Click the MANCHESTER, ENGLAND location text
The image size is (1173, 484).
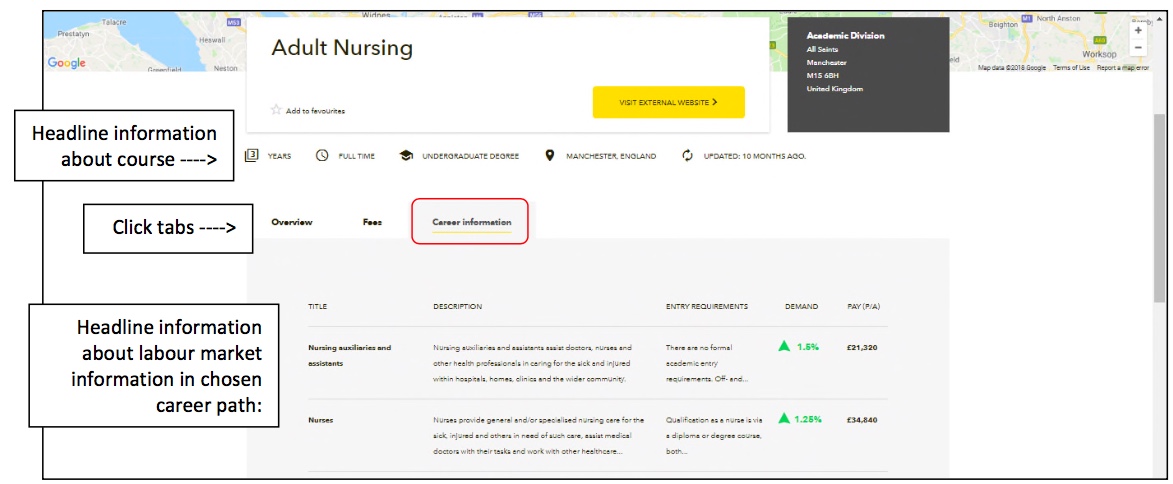(611, 156)
